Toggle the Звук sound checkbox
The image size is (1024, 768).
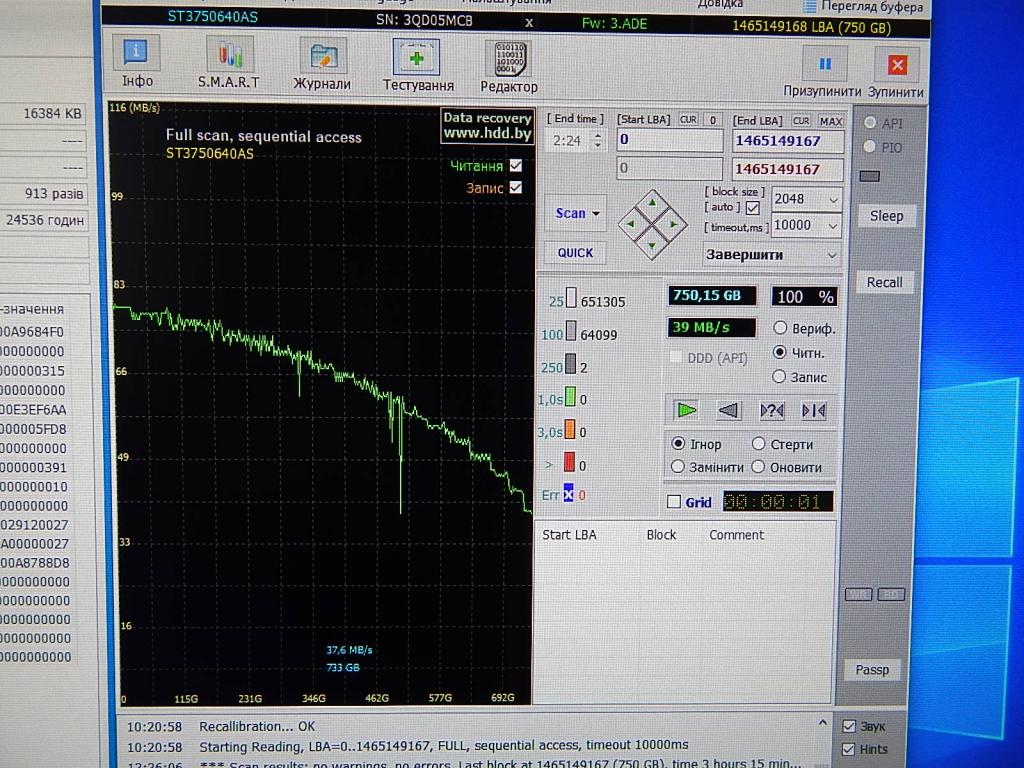click(849, 726)
